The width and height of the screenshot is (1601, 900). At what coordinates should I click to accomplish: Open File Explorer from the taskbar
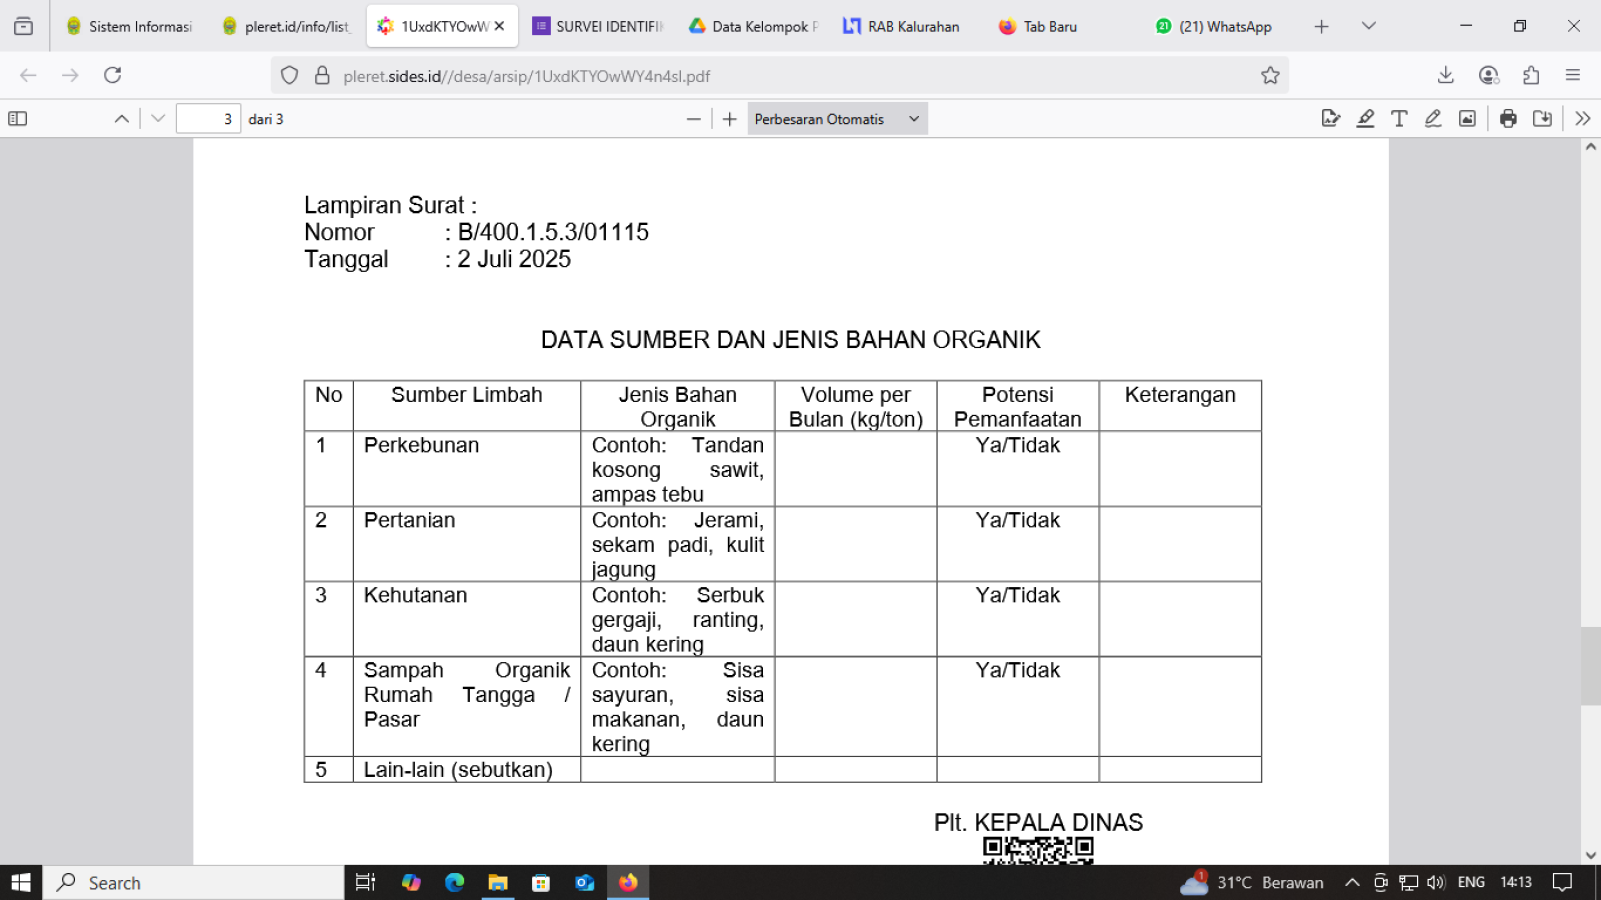click(498, 883)
